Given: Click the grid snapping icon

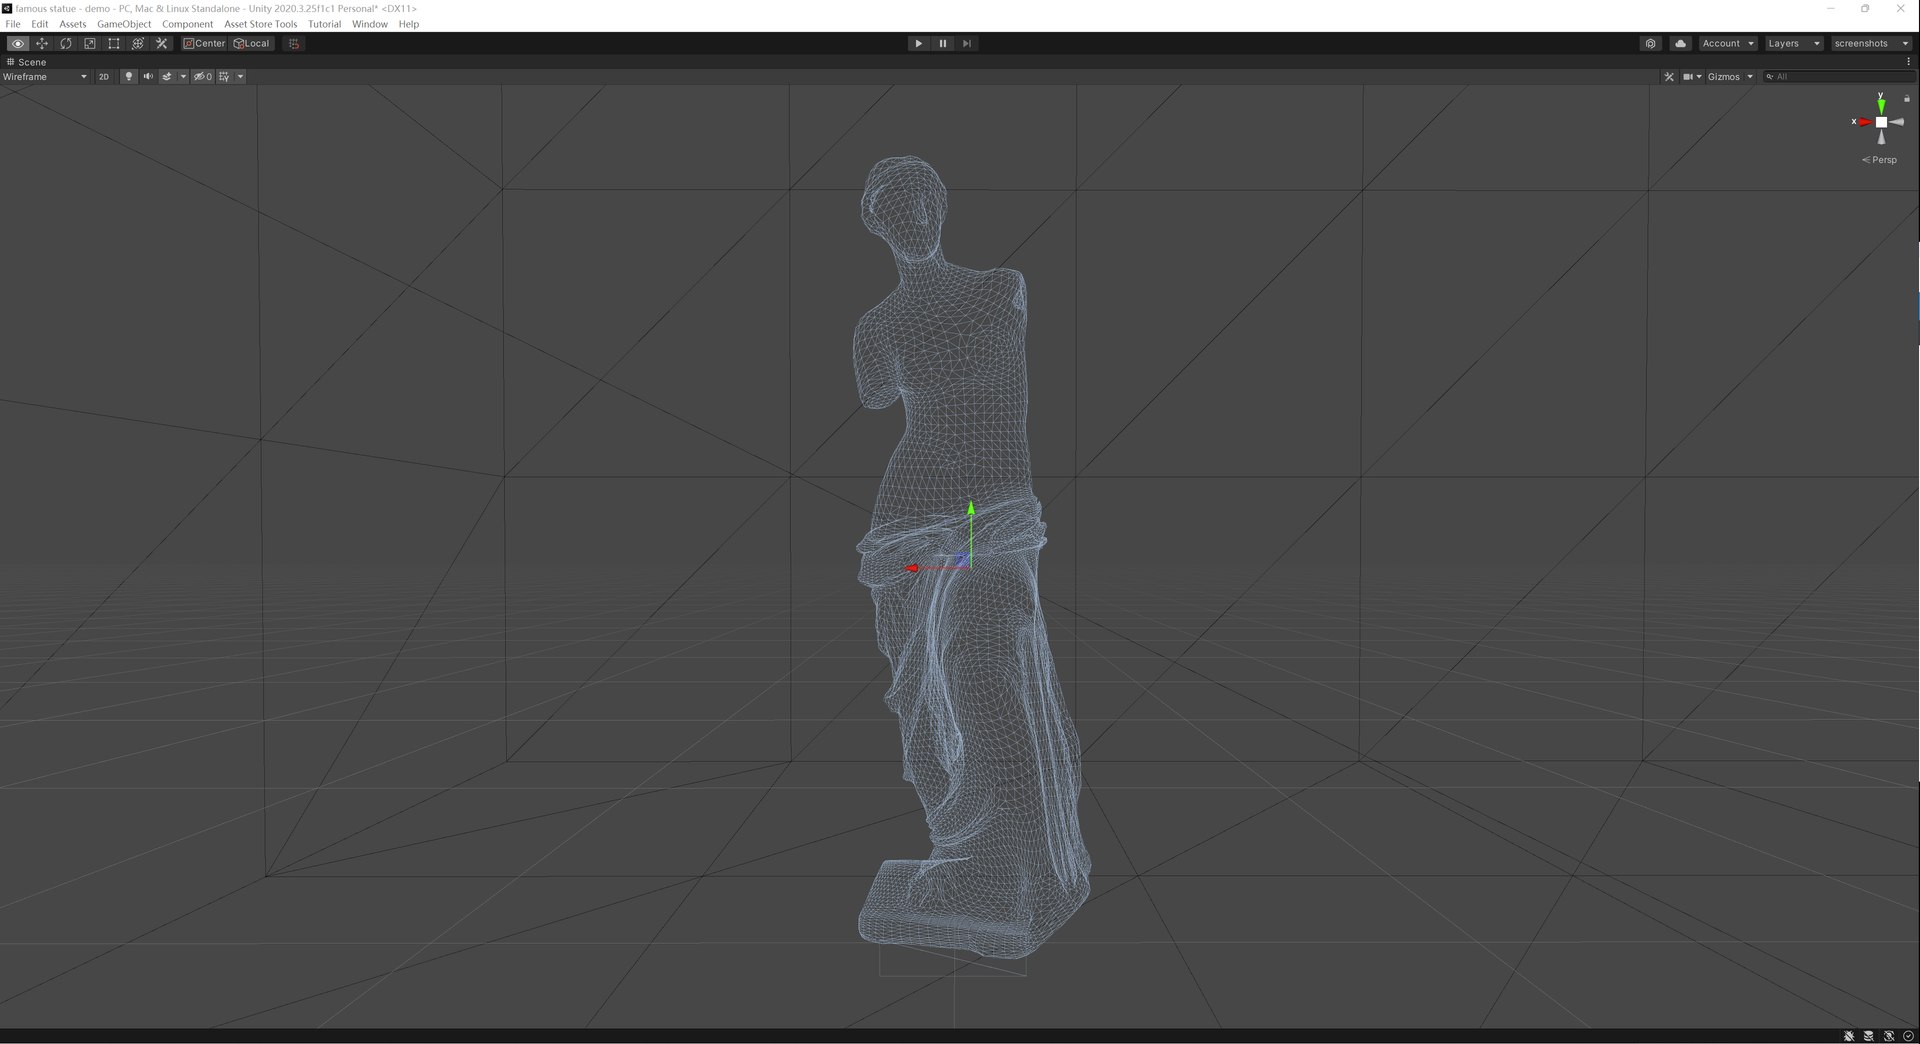Looking at the screenshot, I should pos(294,44).
